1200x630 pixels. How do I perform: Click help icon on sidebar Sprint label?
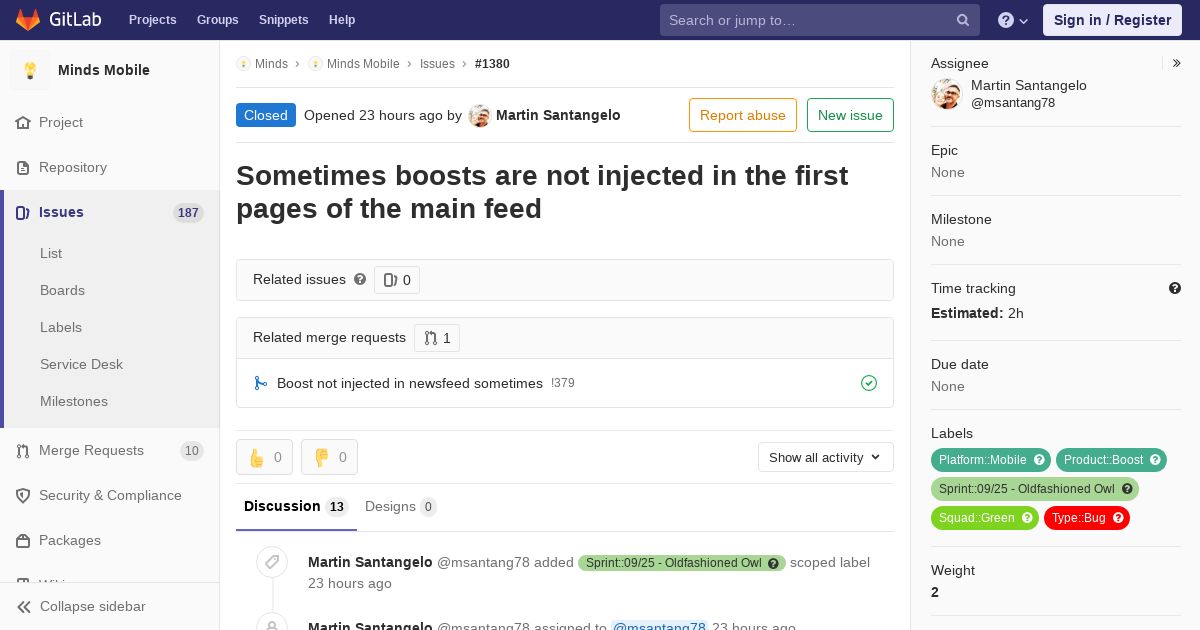pos(1127,489)
